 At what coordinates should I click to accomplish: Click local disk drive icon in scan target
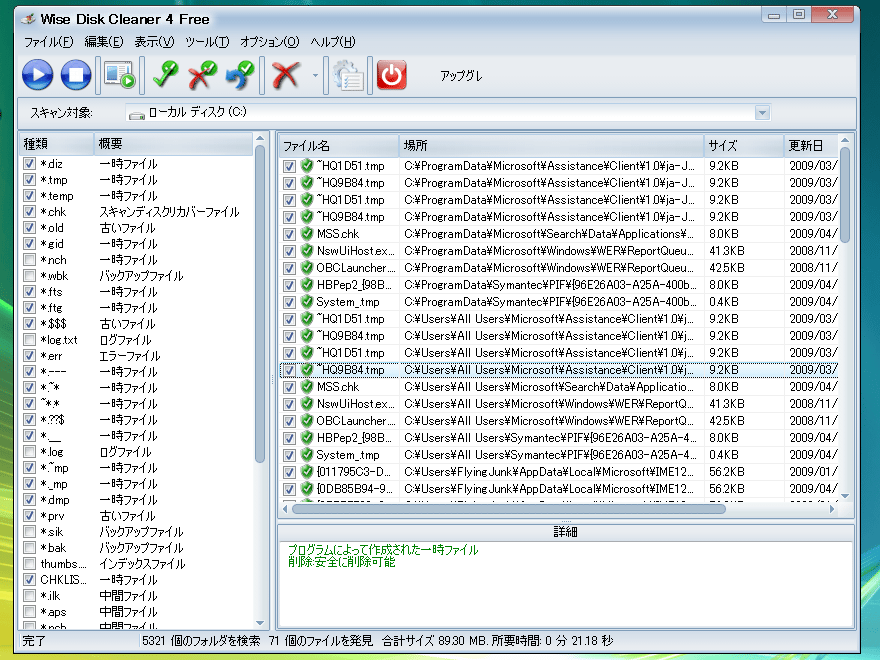136,114
